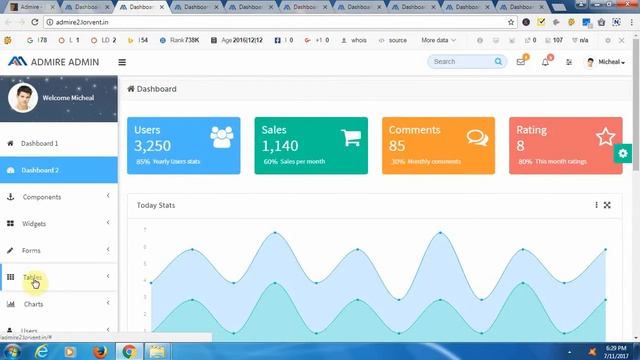Click the Components anchor icon
The image size is (640, 360).
pyautogui.click(x=11, y=197)
